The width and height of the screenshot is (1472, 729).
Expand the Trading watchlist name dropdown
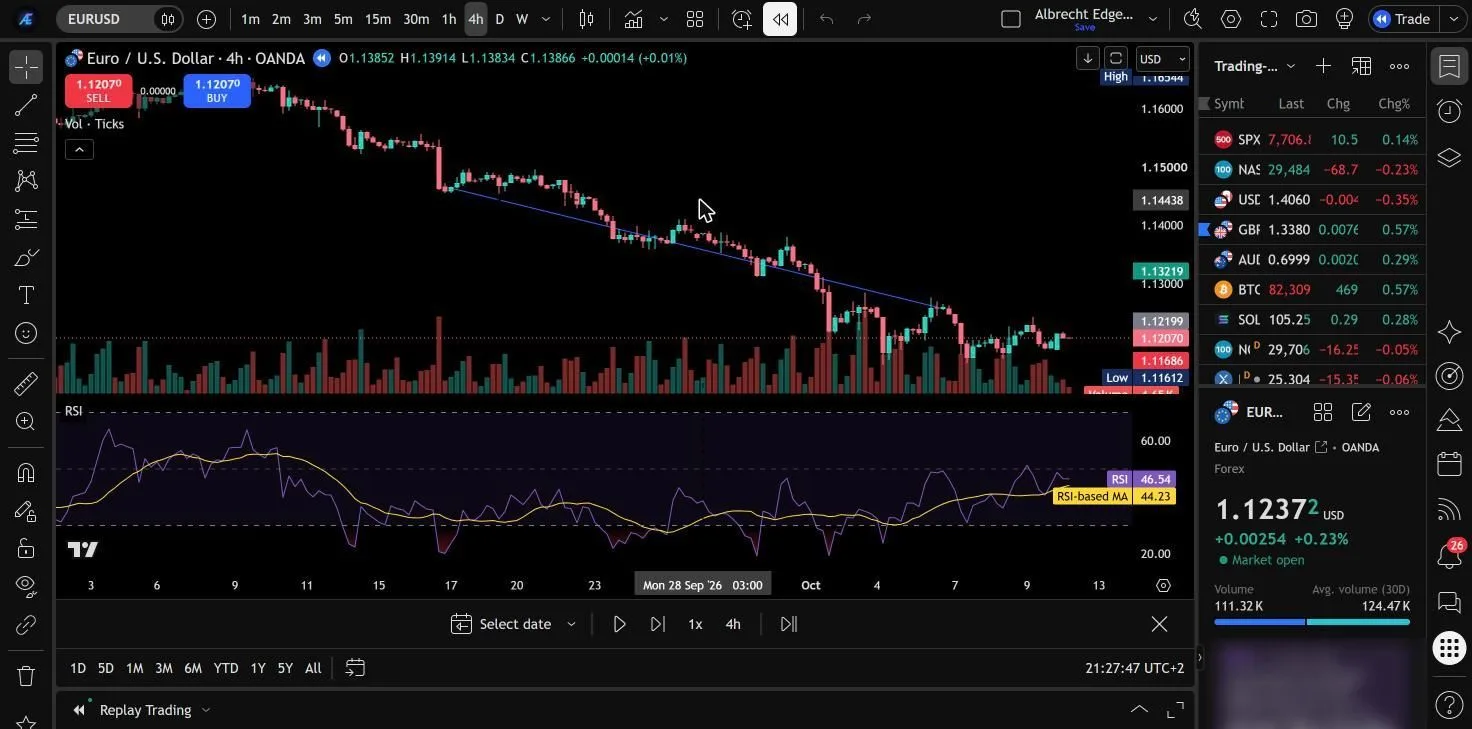[x=1255, y=66]
